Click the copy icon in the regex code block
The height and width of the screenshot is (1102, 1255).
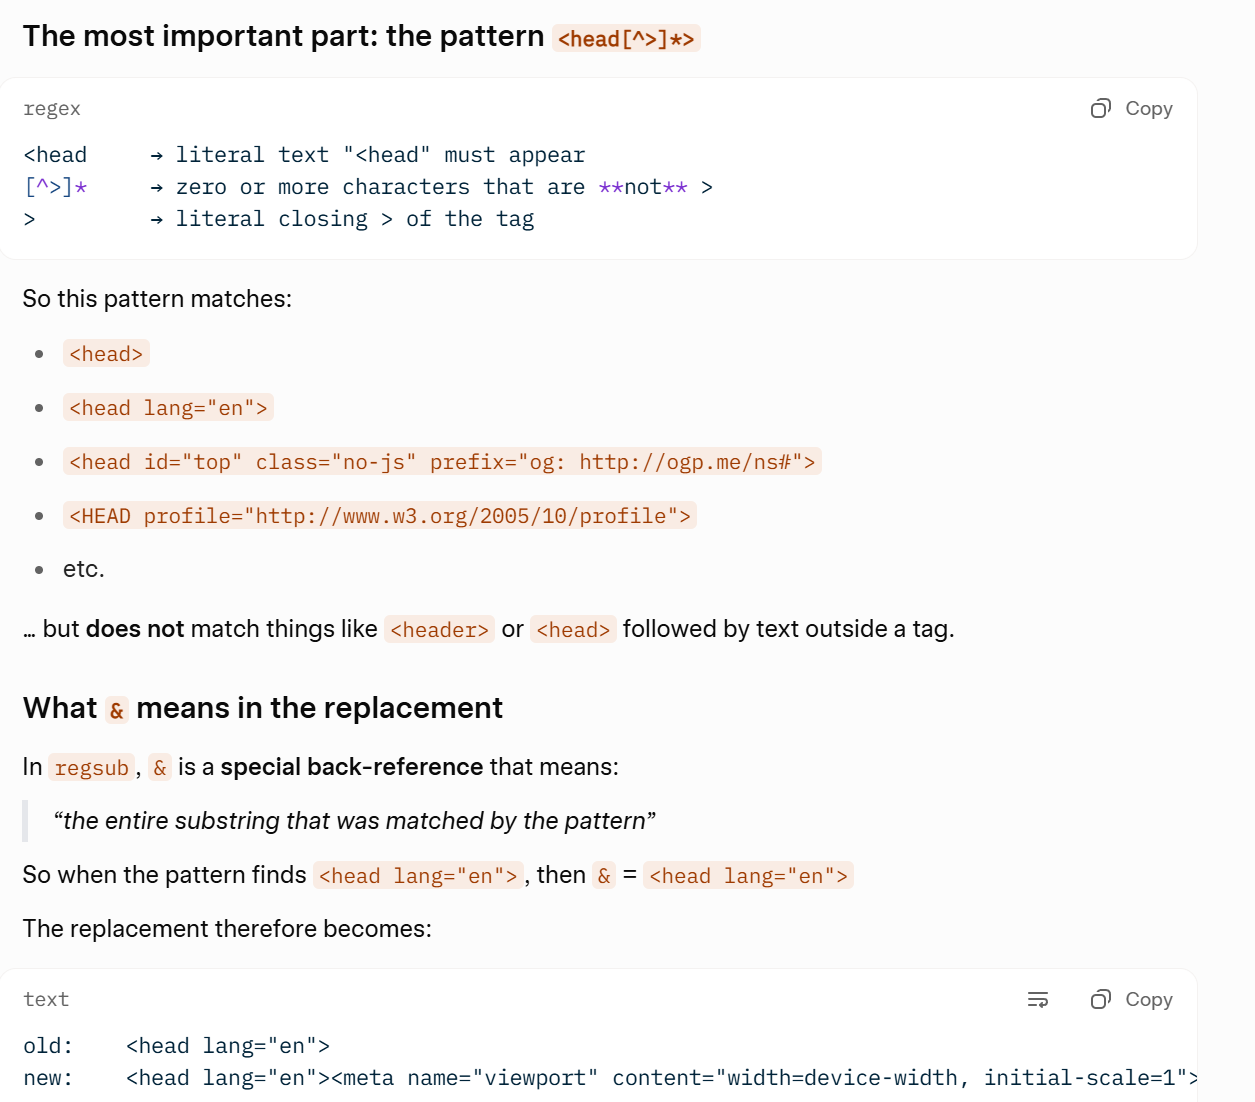point(1101,109)
